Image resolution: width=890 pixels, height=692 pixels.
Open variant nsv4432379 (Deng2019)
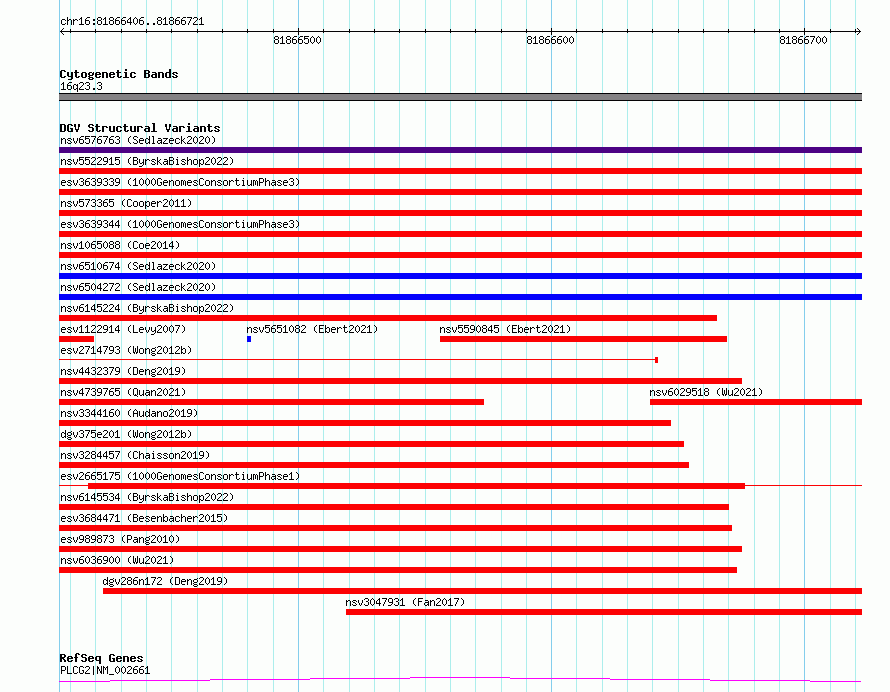tap(123, 371)
